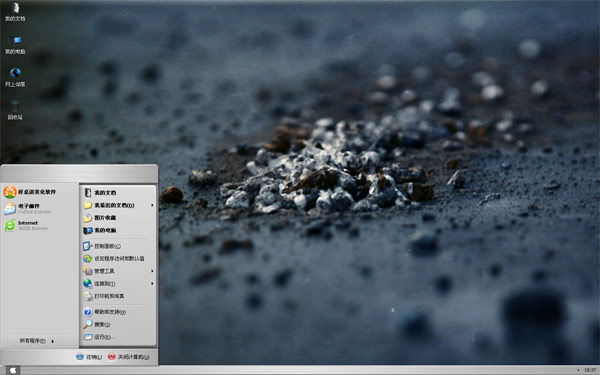Expand 所有程序(P) all programs list
The image size is (600, 375).
(37, 341)
